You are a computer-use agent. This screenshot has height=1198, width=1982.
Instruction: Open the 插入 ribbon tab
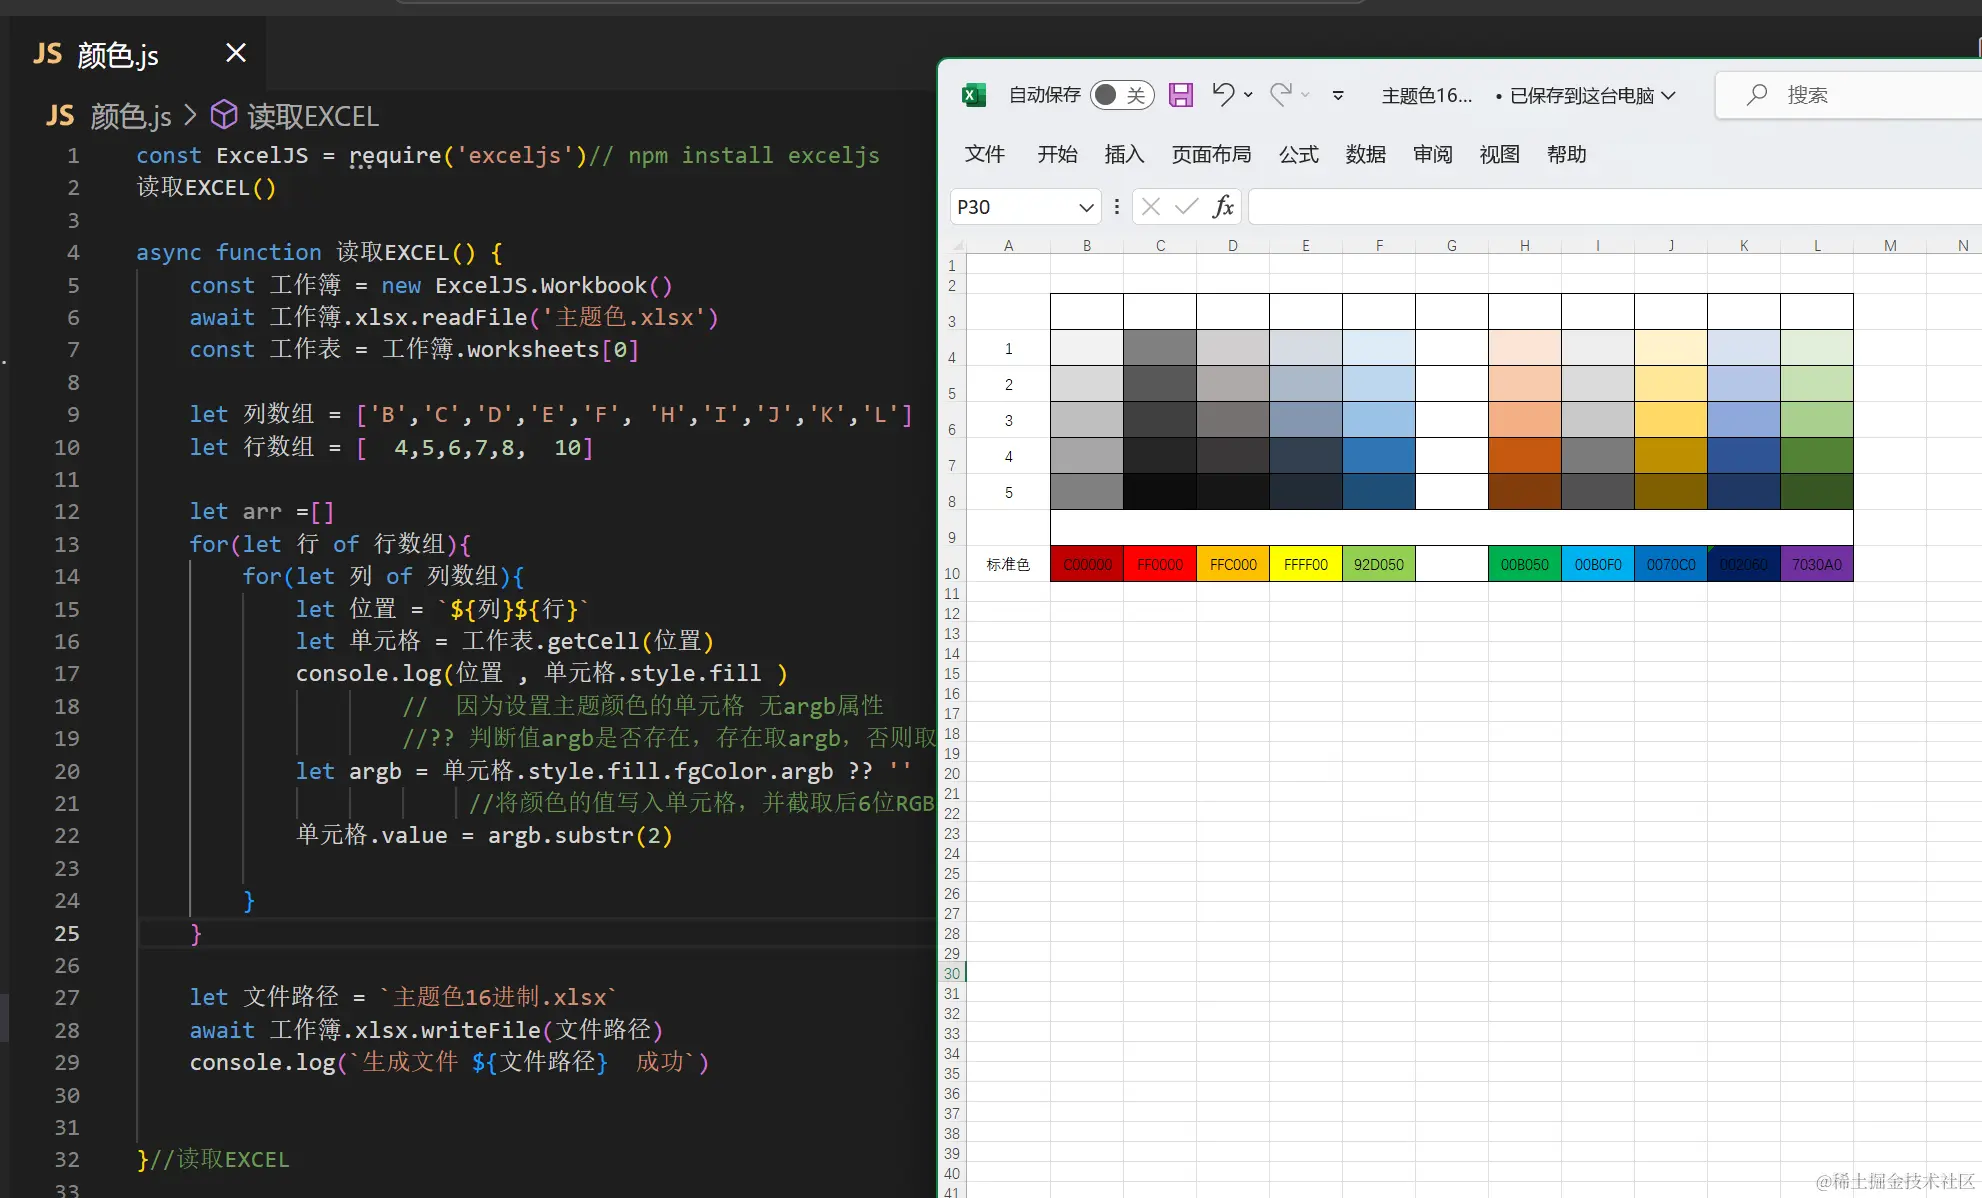(x=1124, y=154)
